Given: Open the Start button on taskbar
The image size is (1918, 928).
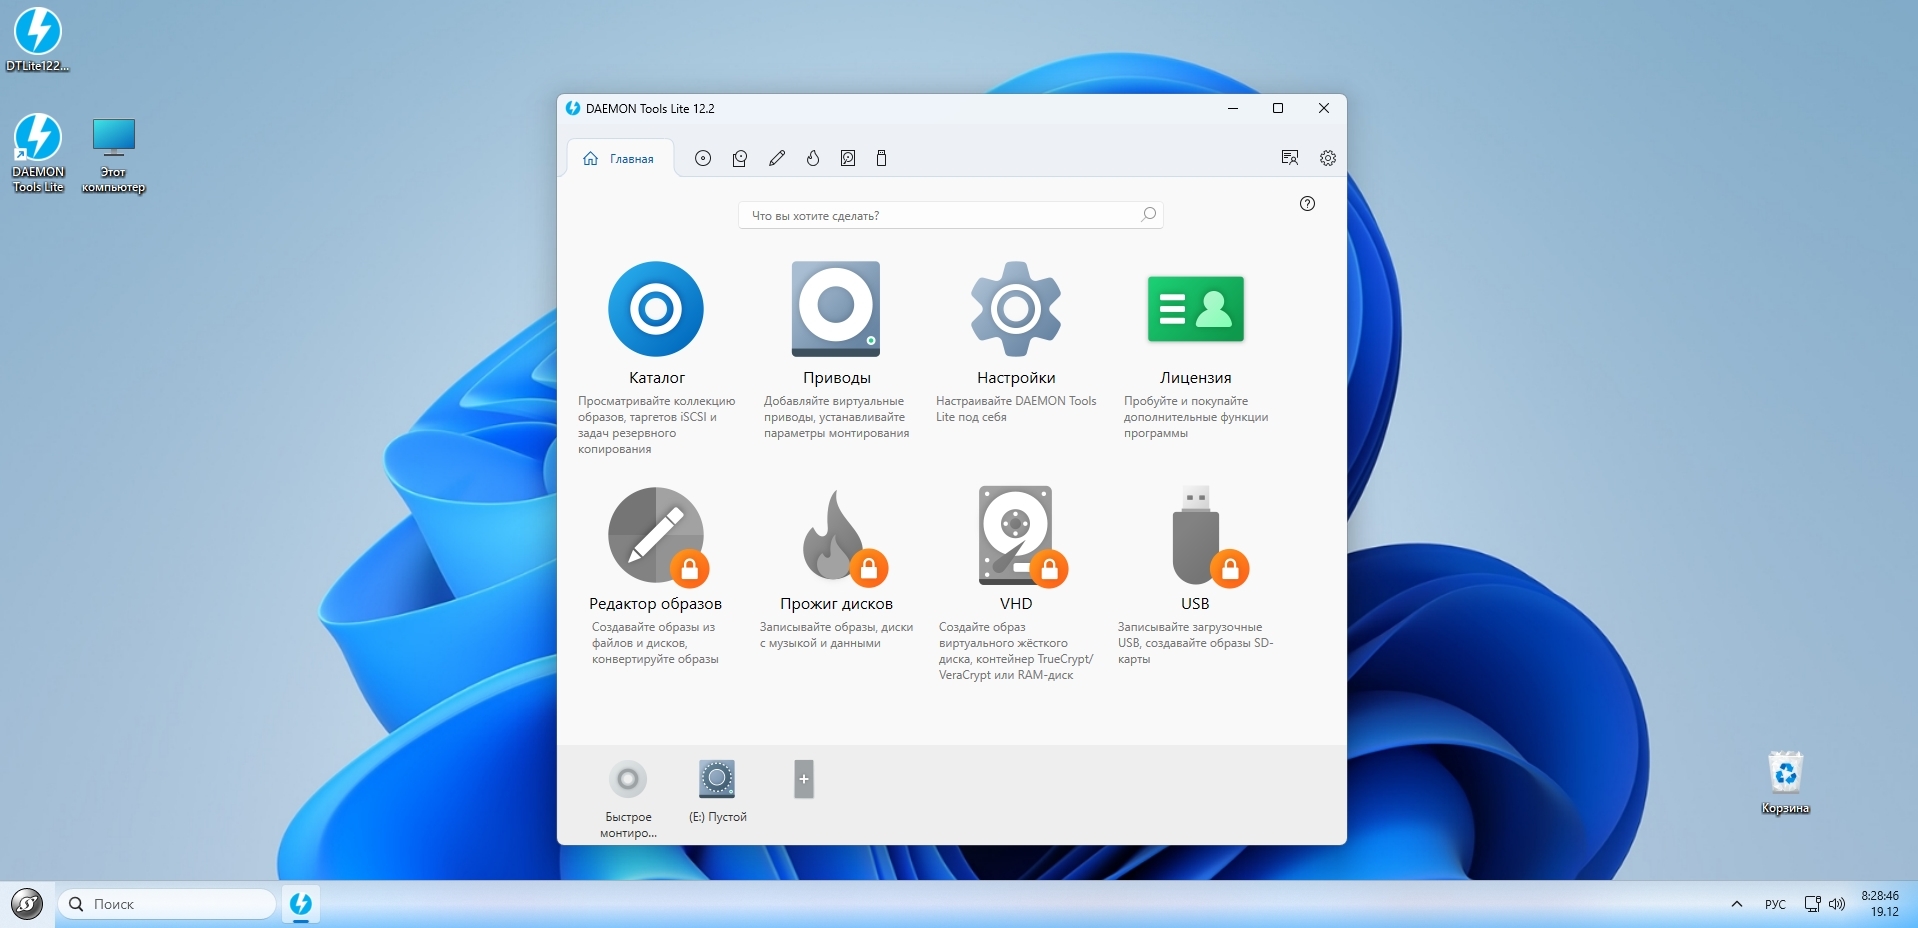Looking at the screenshot, I should (x=27, y=904).
